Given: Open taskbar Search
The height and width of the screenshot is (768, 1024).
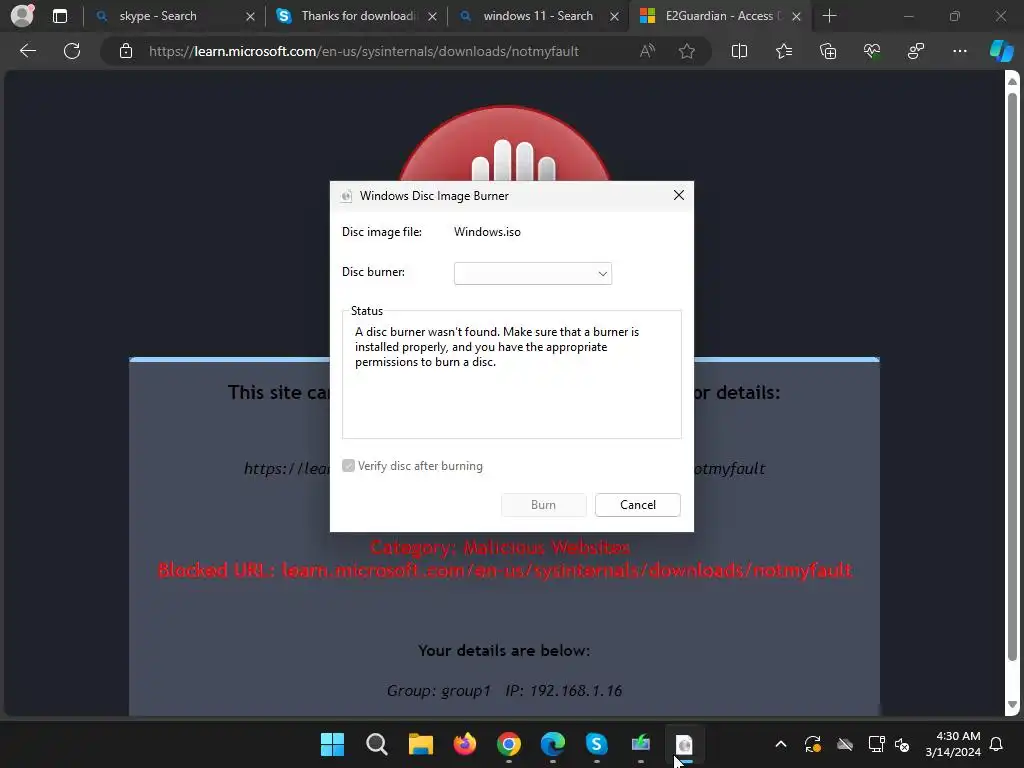Looking at the screenshot, I should coord(377,744).
